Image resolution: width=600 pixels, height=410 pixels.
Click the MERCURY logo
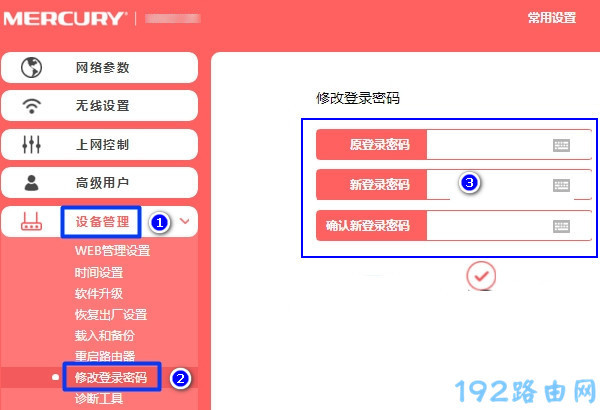point(64,19)
